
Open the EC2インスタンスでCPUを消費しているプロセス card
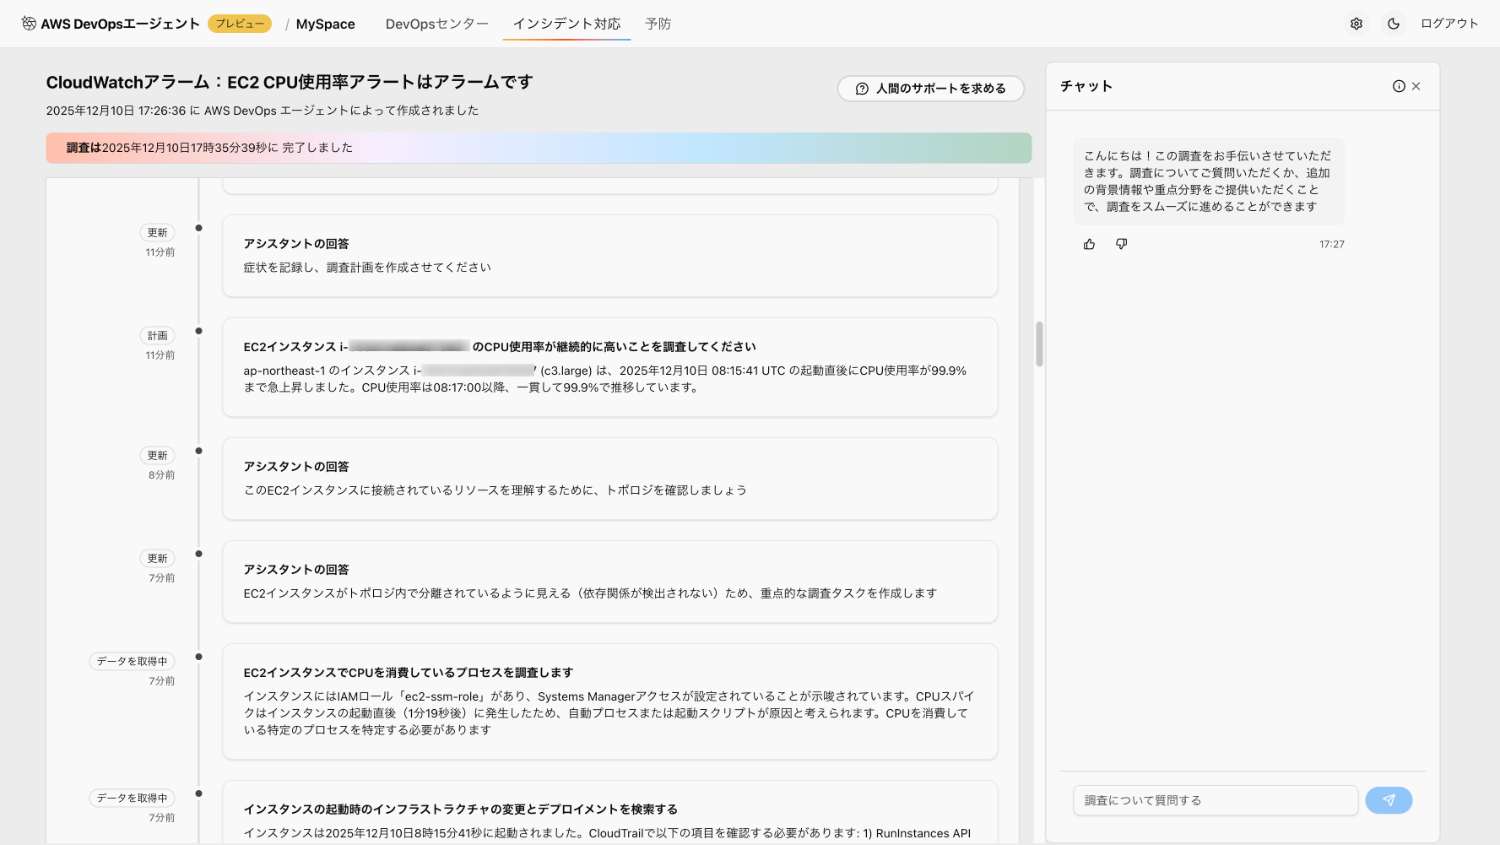[x=609, y=701]
